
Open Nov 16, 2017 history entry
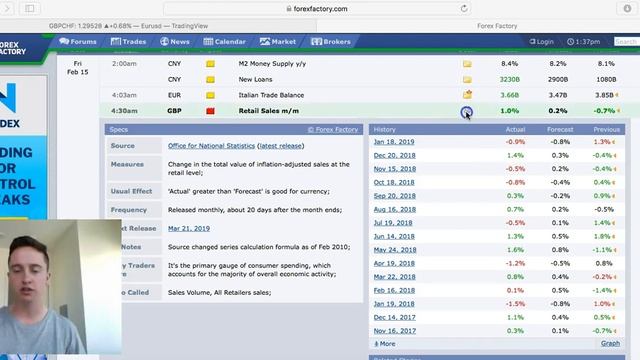395,331
